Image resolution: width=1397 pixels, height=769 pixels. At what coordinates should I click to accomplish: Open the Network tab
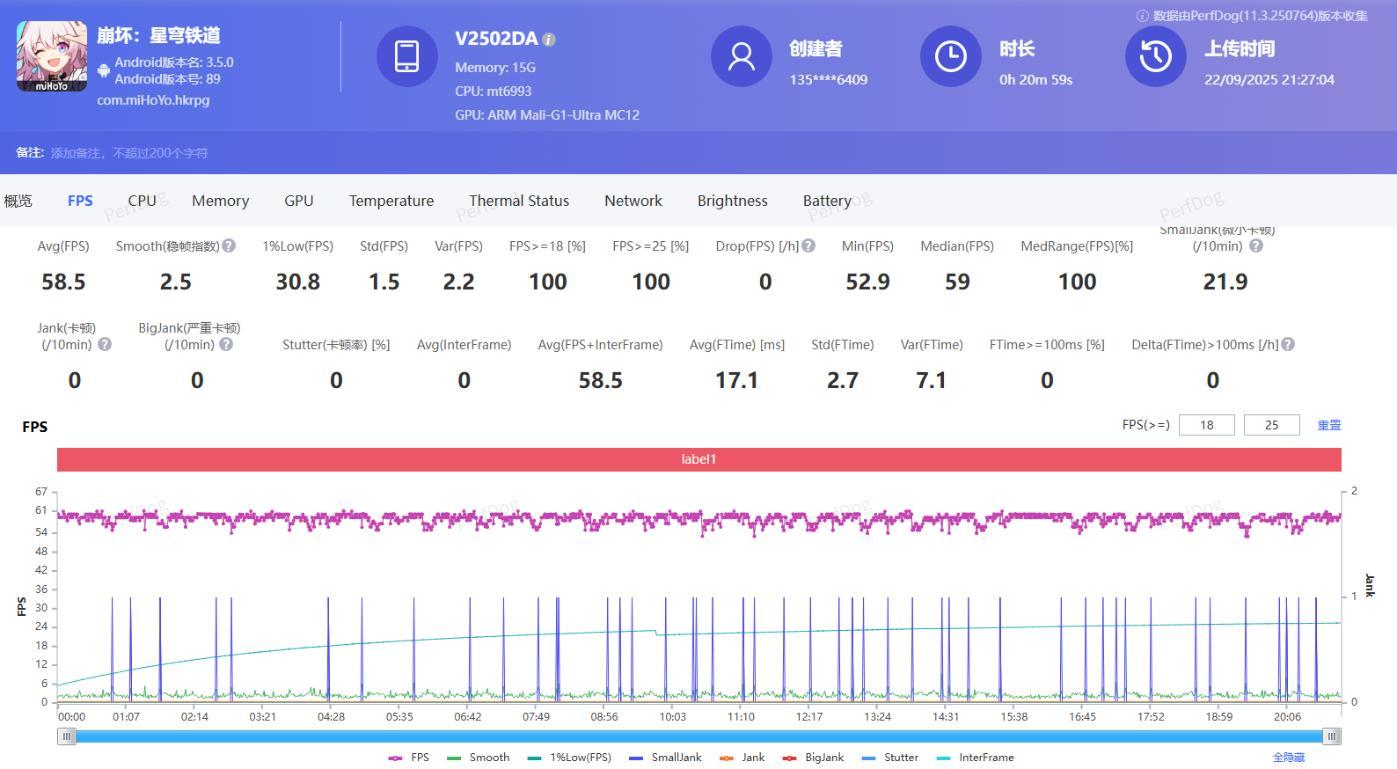tap(633, 201)
